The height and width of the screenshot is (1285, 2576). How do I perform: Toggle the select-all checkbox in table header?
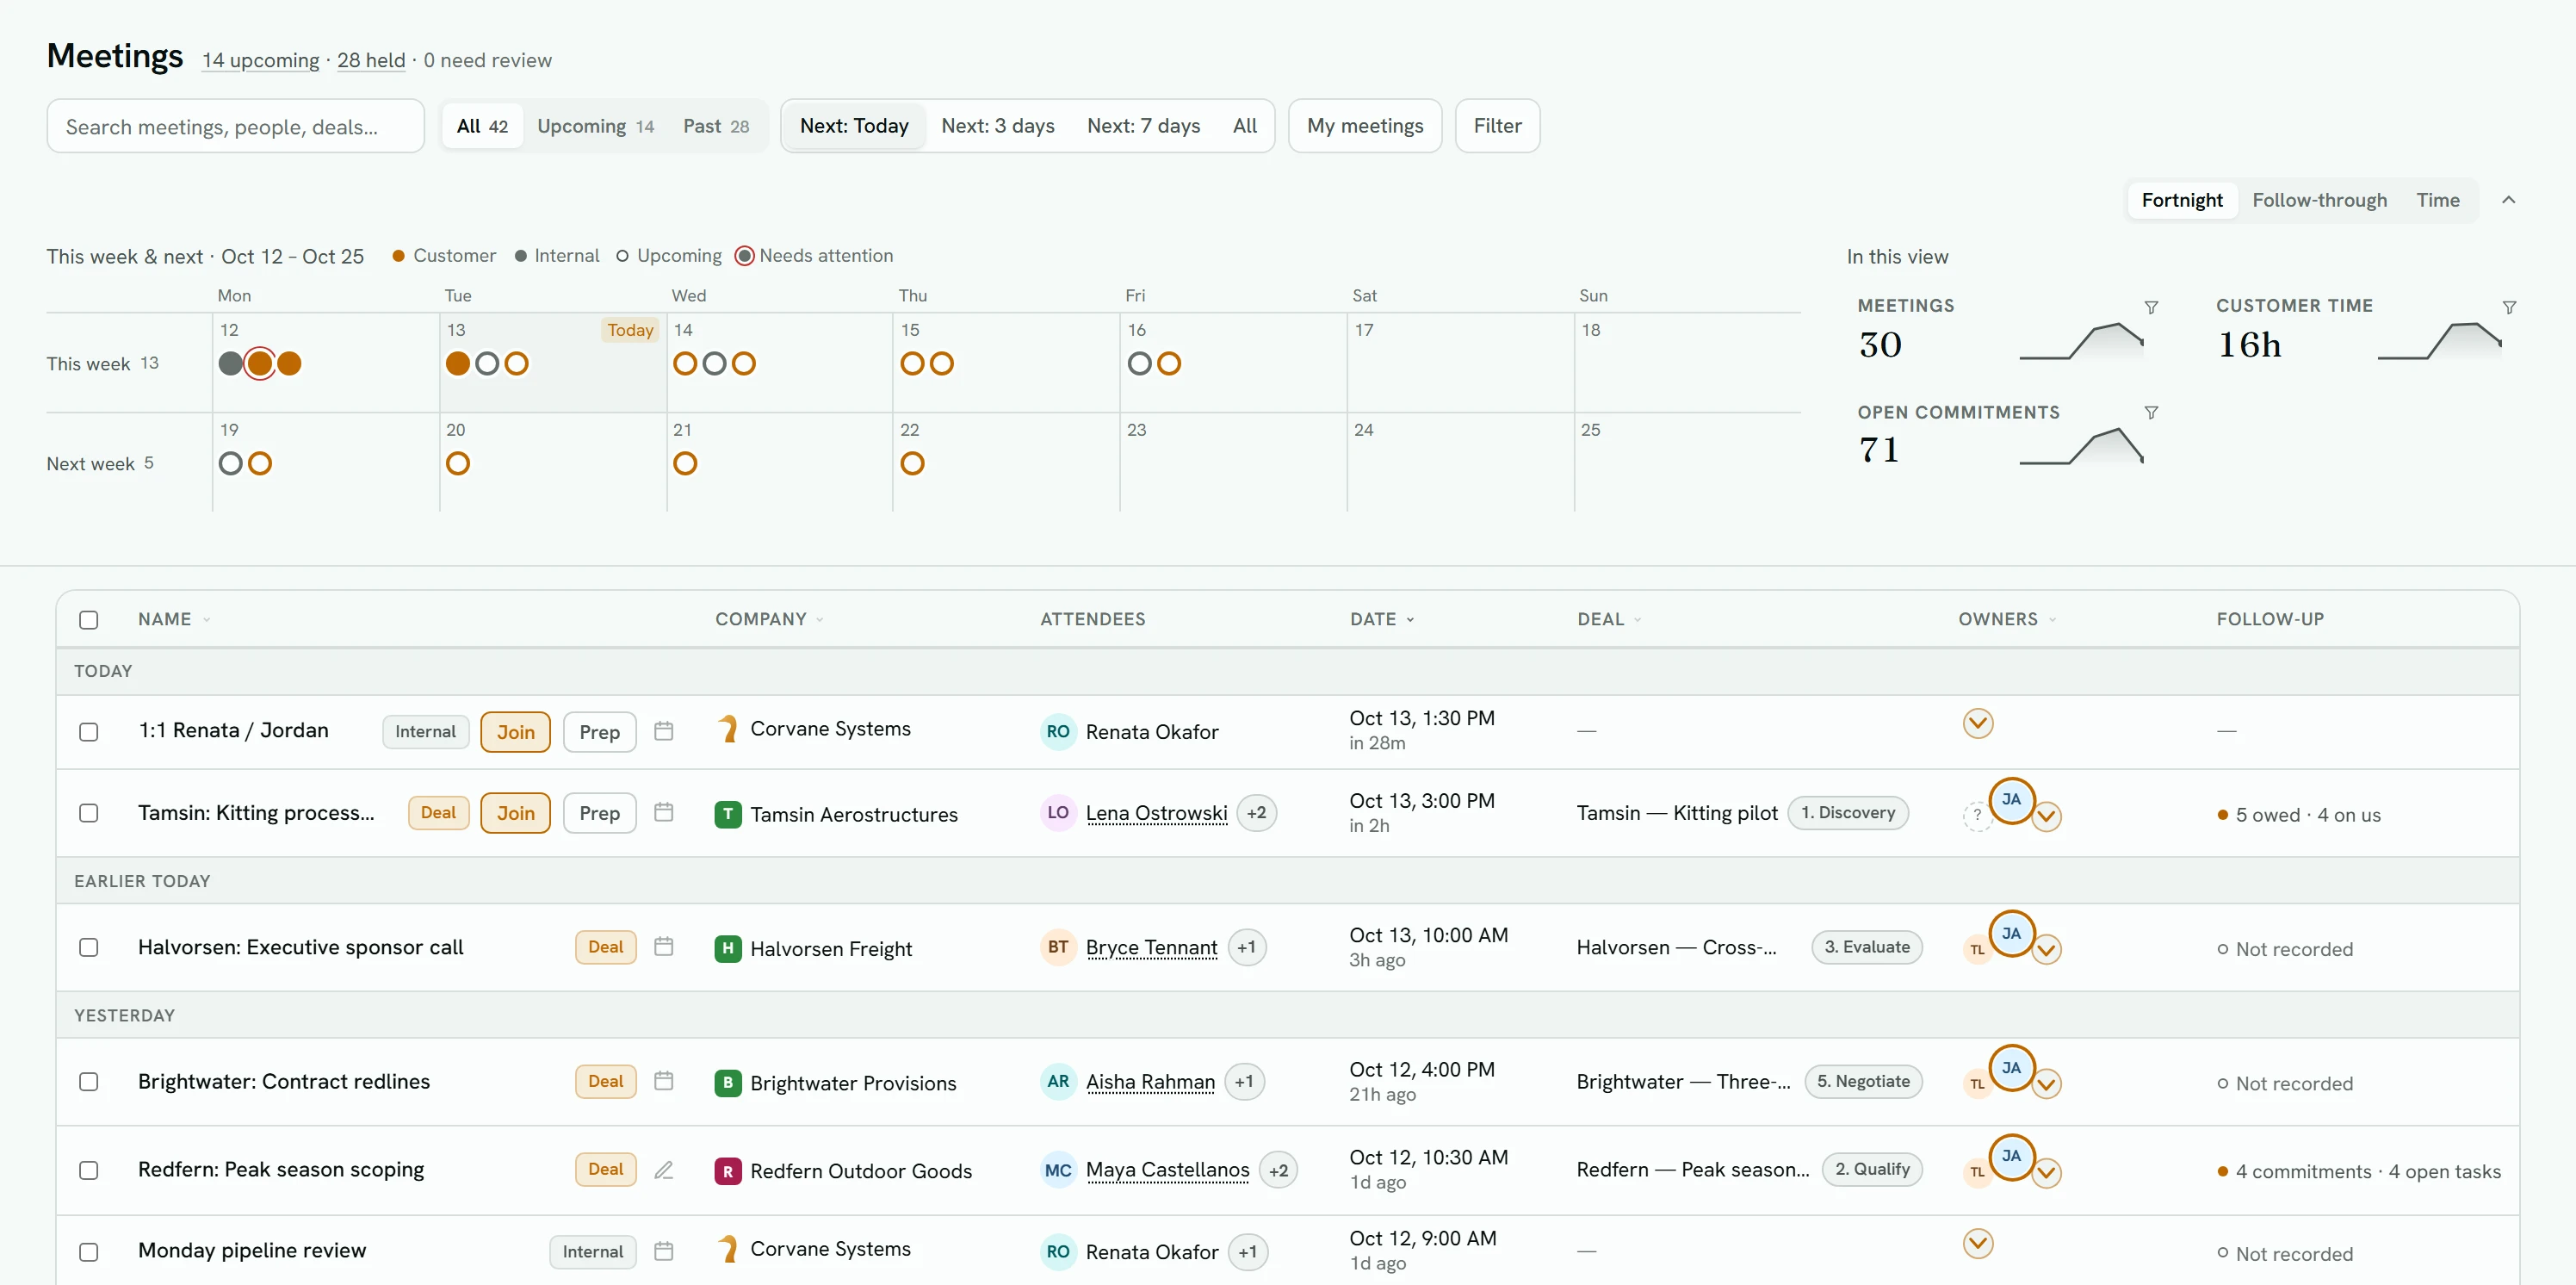coord(89,620)
